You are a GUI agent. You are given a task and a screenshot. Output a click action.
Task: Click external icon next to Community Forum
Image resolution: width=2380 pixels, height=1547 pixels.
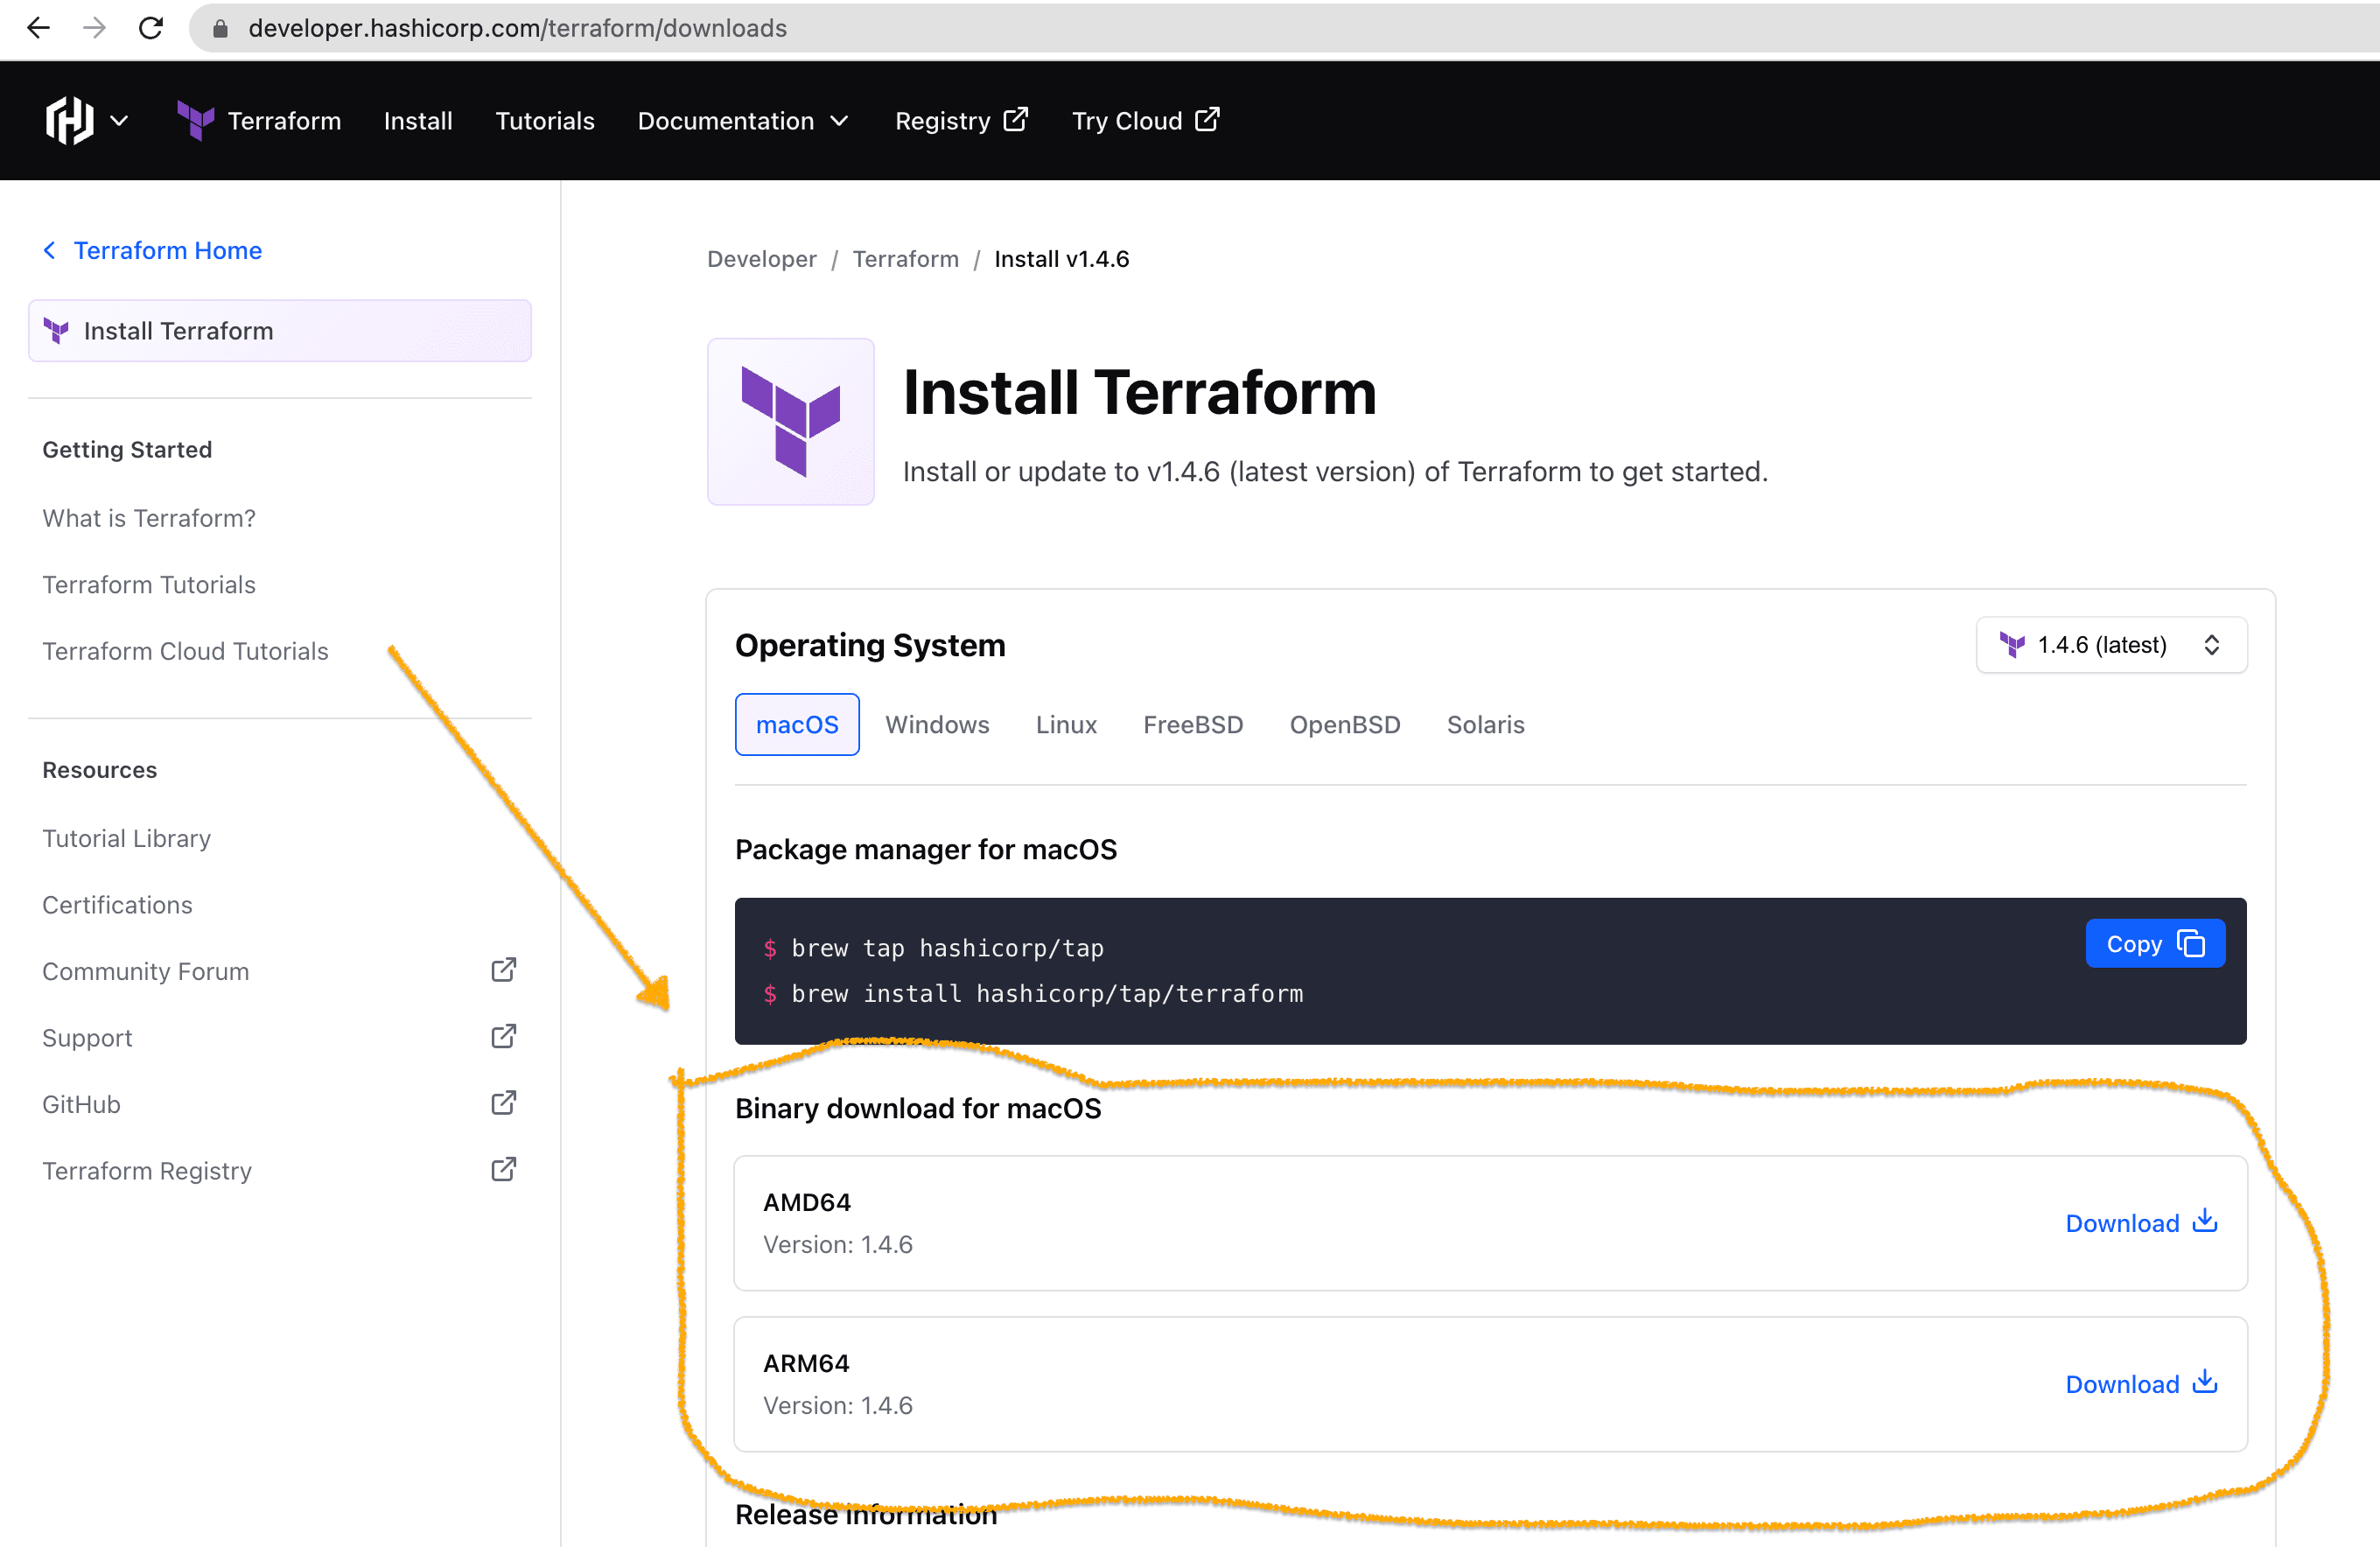coord(504,969)
